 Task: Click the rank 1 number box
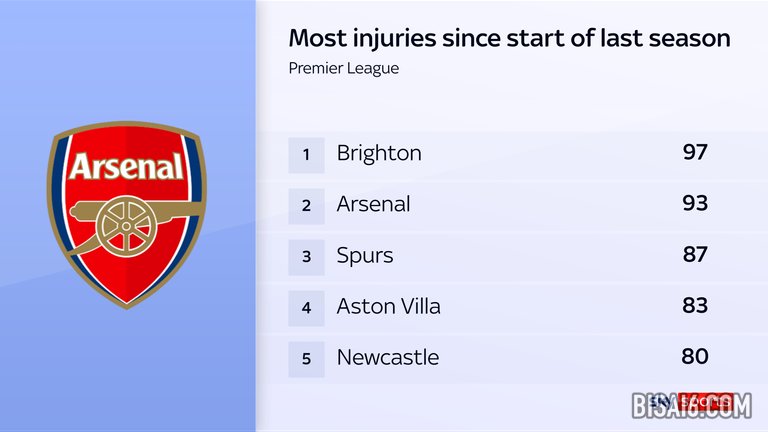[x=307, y=154]
